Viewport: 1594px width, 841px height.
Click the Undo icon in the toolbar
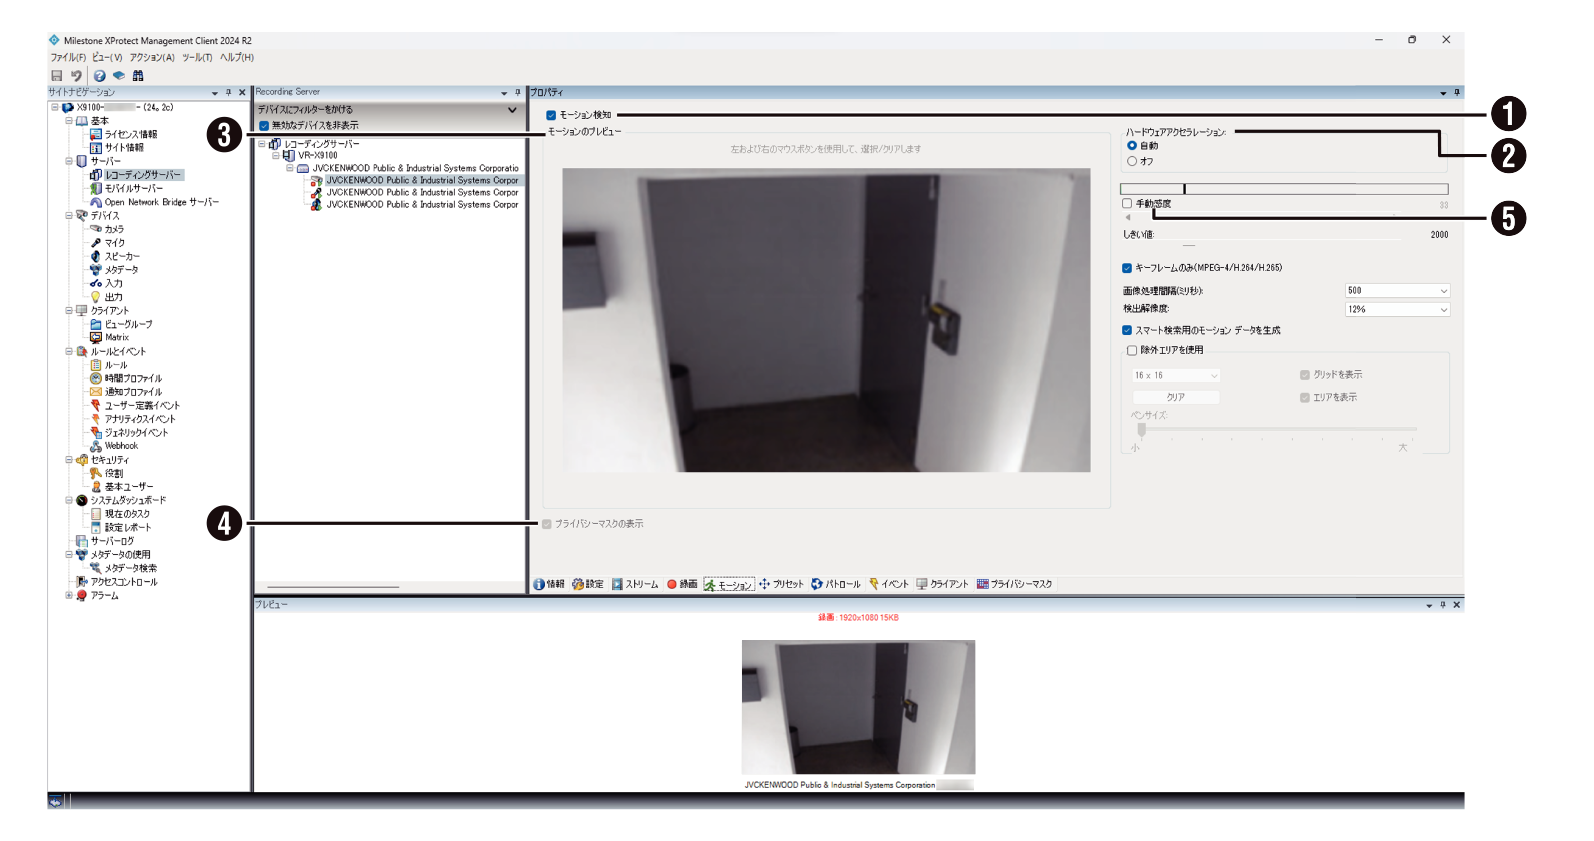(76, 76)
